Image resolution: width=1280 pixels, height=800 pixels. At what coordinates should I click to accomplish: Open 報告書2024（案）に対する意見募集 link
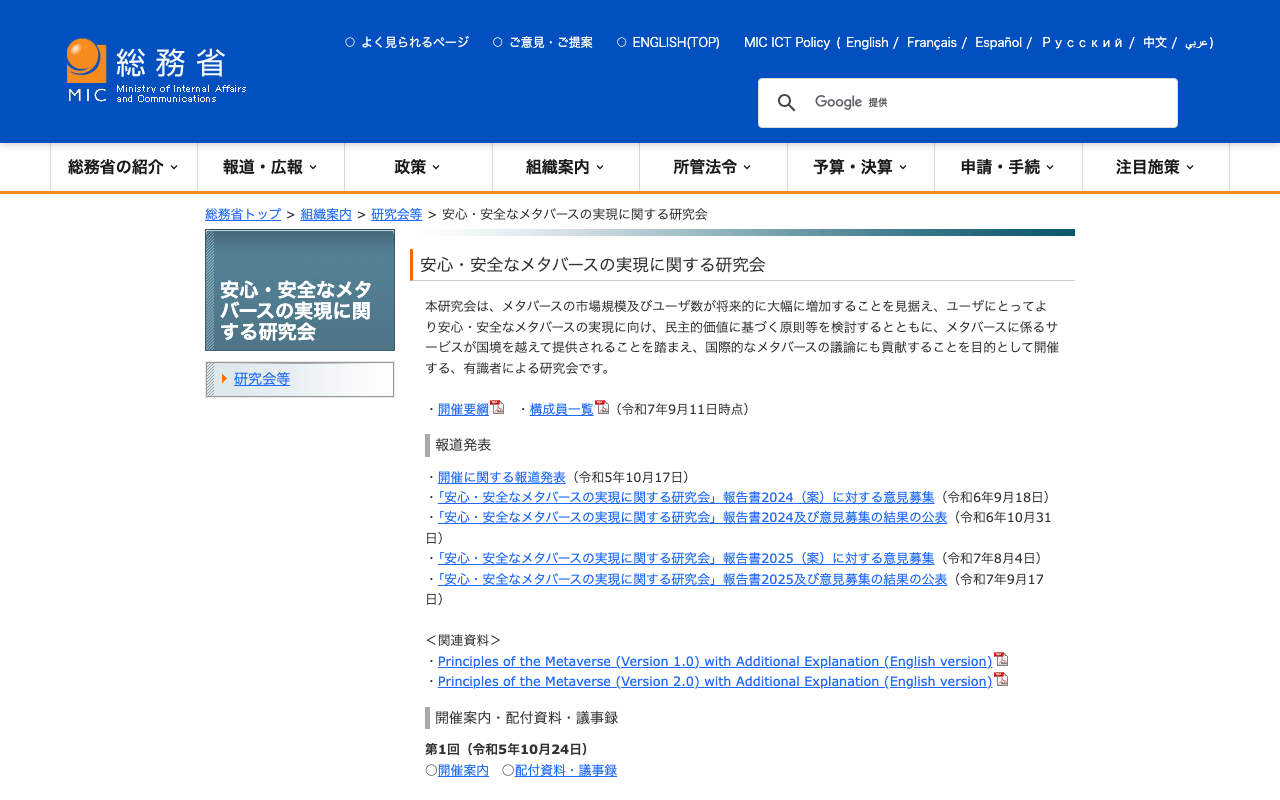coord(686,497)
